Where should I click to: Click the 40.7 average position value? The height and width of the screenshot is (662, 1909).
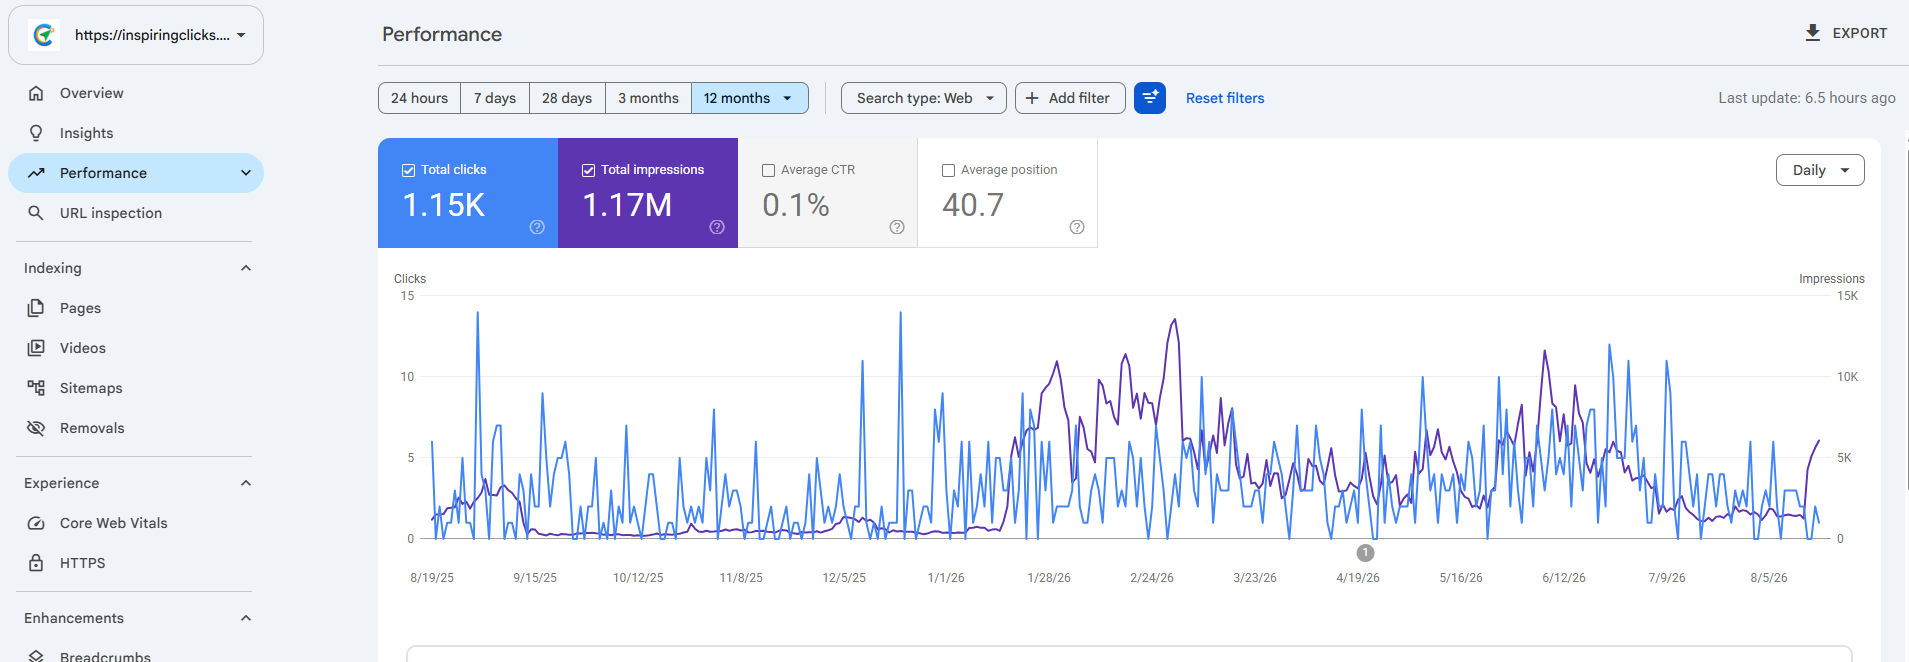(973, 205)
